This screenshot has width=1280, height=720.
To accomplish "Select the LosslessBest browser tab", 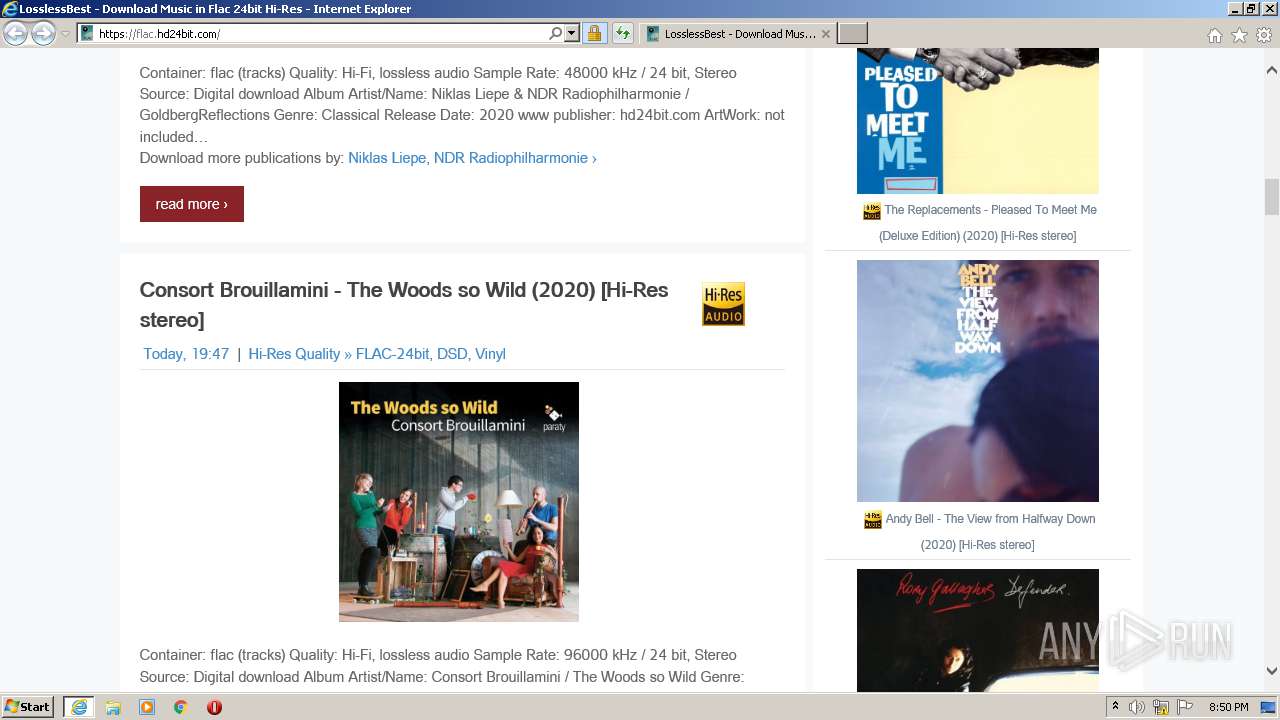I will [x=738, y=34].
